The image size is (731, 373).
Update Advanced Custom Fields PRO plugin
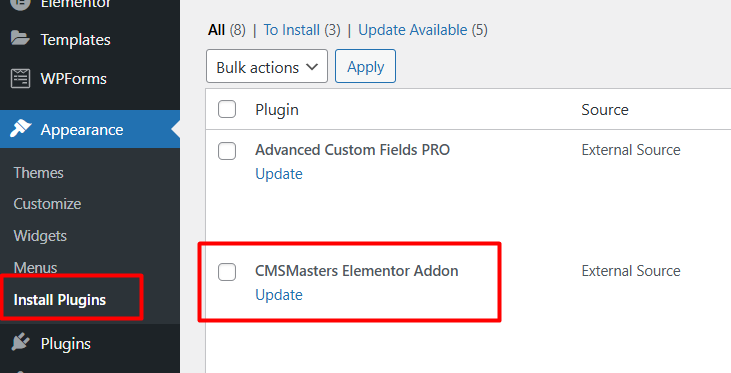pyautogui.click(x=279, y=174)
